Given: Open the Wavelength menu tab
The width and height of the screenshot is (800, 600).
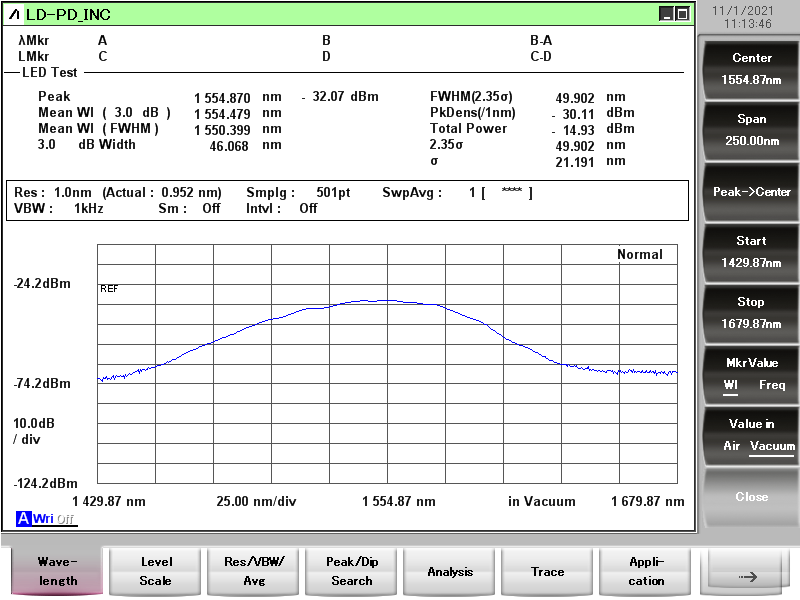Looking at the screenshot, I should click(x=57, y=571).
